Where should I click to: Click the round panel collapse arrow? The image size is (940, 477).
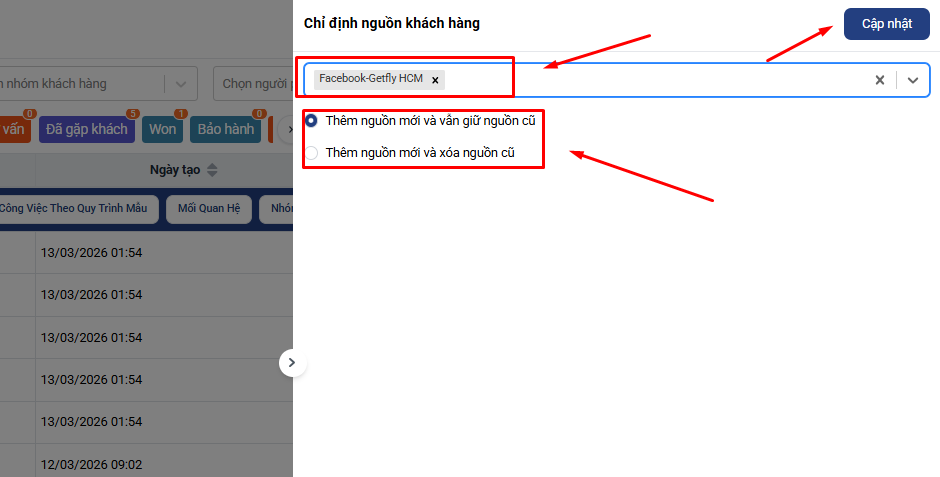pos(291,362)
